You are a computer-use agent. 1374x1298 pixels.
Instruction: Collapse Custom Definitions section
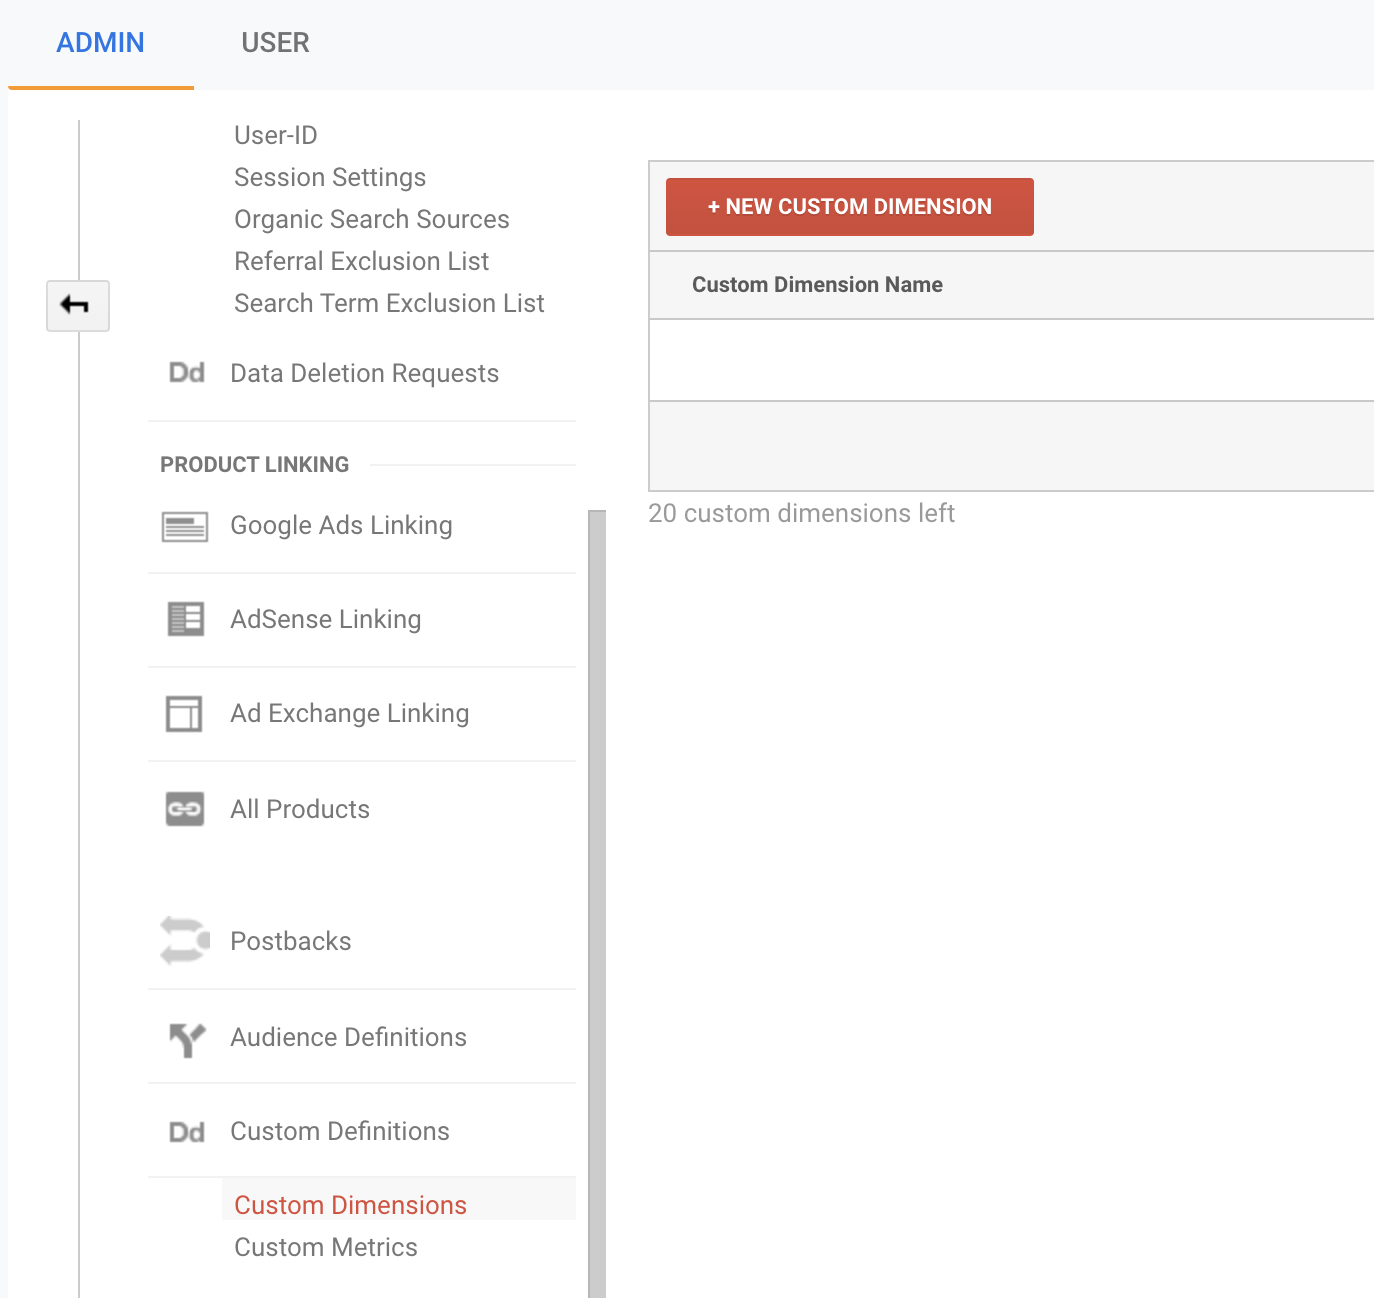(x=340, y=1131)
